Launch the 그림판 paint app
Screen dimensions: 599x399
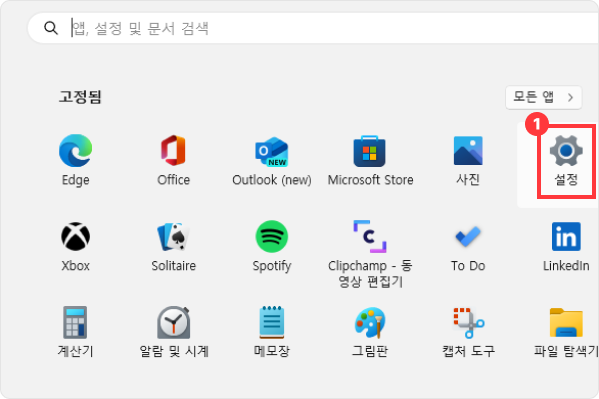pos(370,332)
